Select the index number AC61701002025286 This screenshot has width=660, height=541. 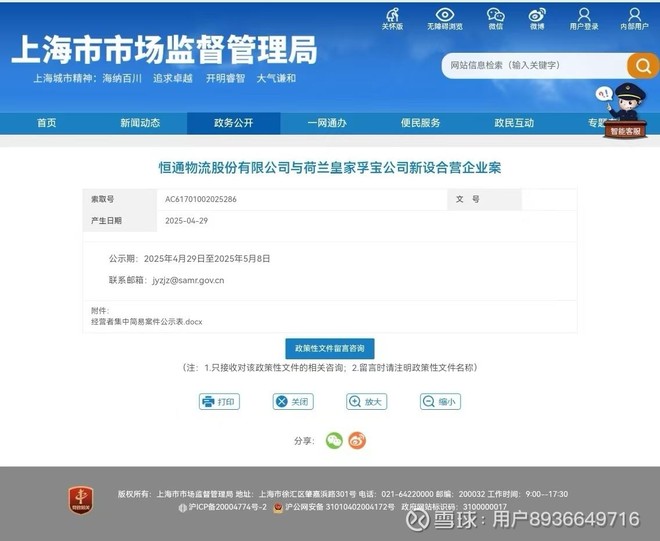(x=200, y=199)
